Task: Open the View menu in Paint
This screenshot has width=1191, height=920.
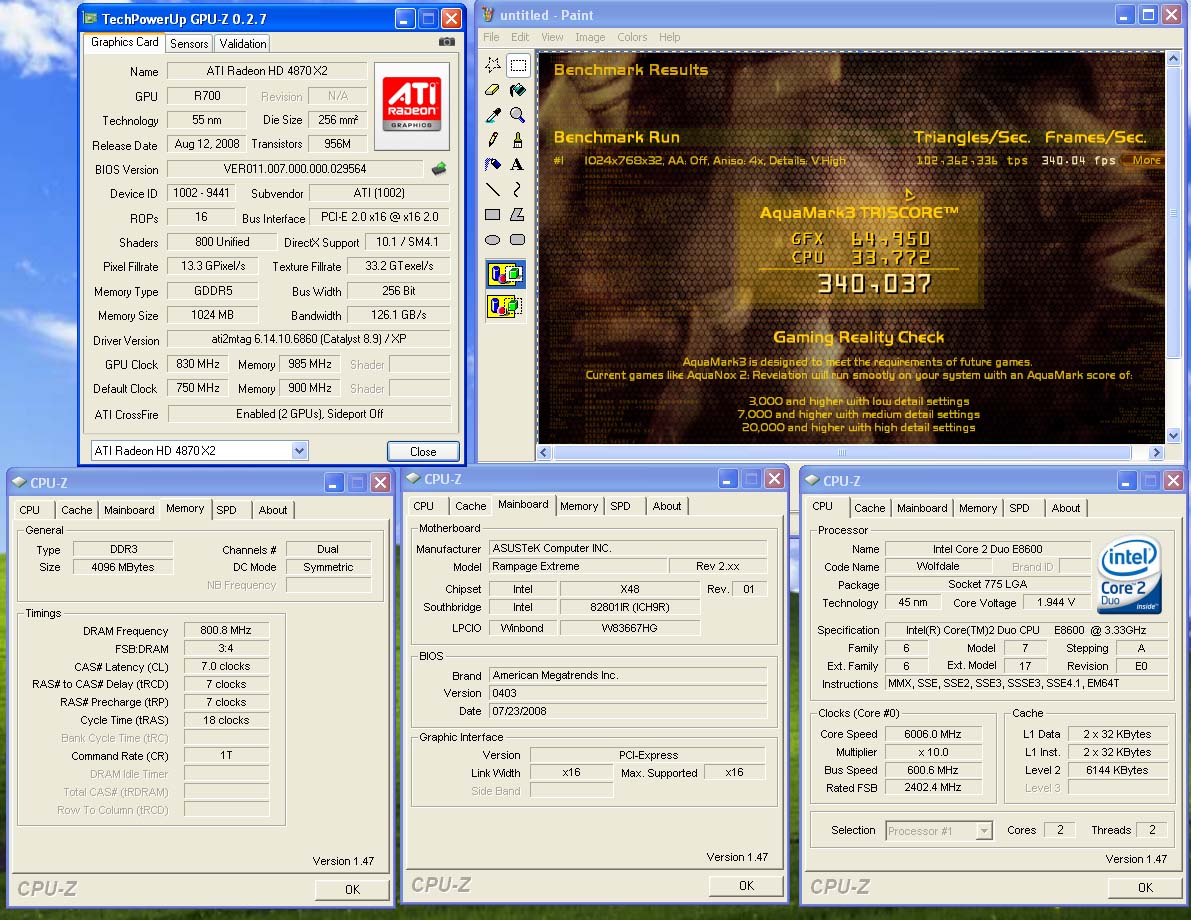Action: tap(552, 37)
